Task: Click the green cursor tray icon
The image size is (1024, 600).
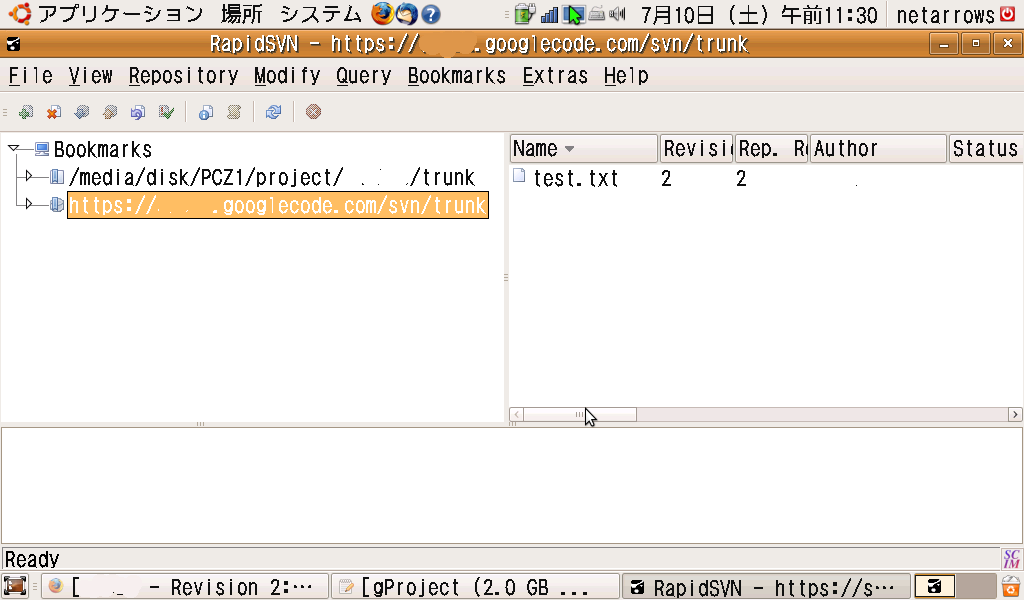Action: pyautogui.click(x=573, y=14)
